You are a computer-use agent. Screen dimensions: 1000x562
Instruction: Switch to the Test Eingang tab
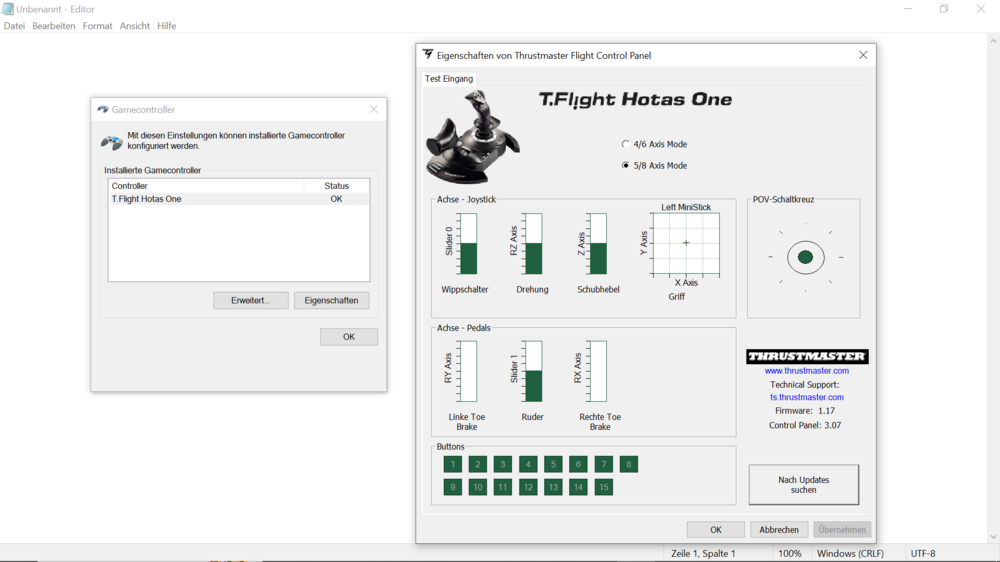coord(449,78)
